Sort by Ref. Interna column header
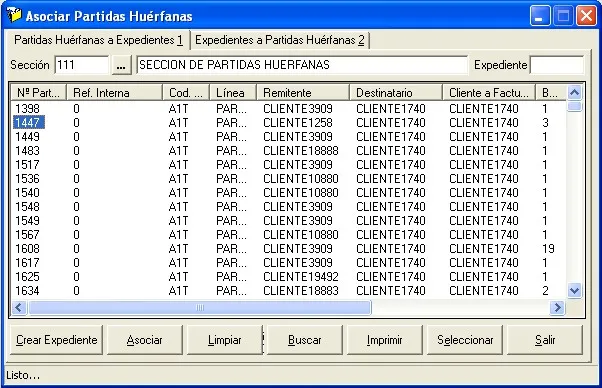 pyautogui.click(x=115, y=93)
